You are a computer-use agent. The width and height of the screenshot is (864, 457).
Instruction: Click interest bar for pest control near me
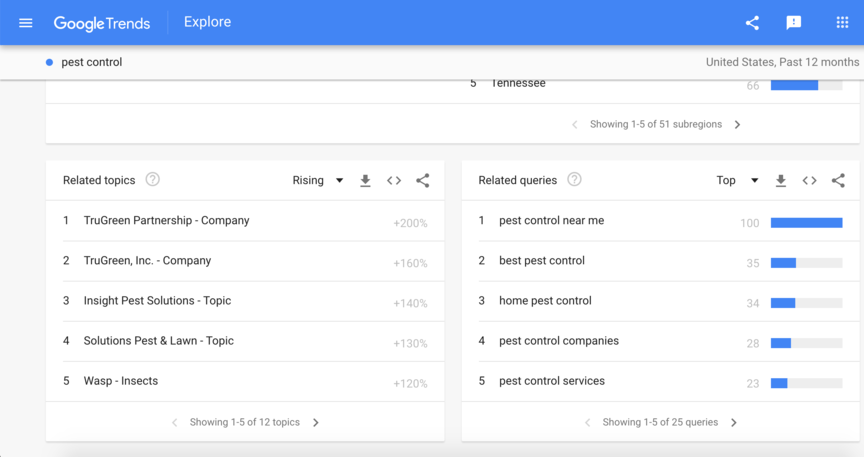click(x=807, y=223)
